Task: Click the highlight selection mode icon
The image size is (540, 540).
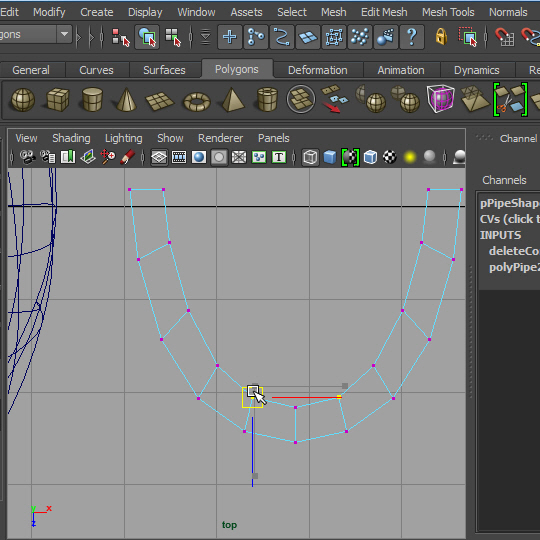Action: (x=468, y=37)
